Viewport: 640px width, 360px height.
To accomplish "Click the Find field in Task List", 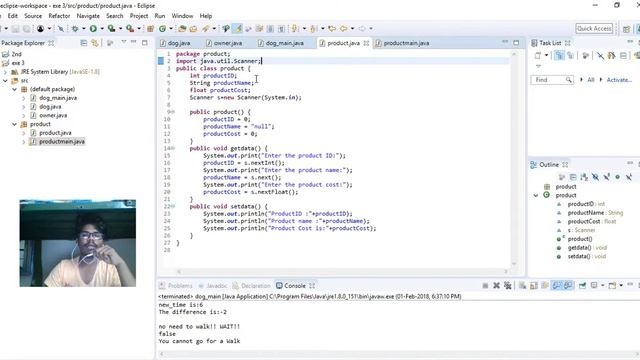I will pos(552,80).
